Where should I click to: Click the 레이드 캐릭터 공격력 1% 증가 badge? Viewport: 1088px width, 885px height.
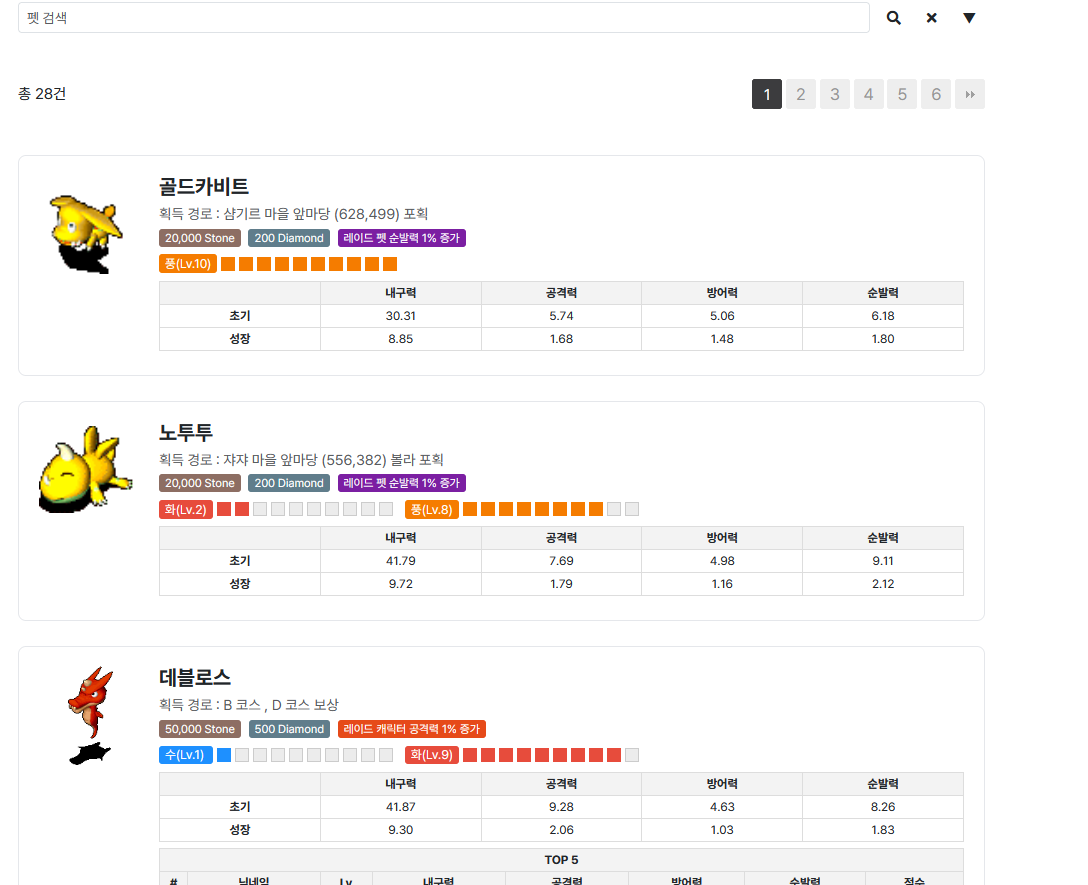coord(412,729)
